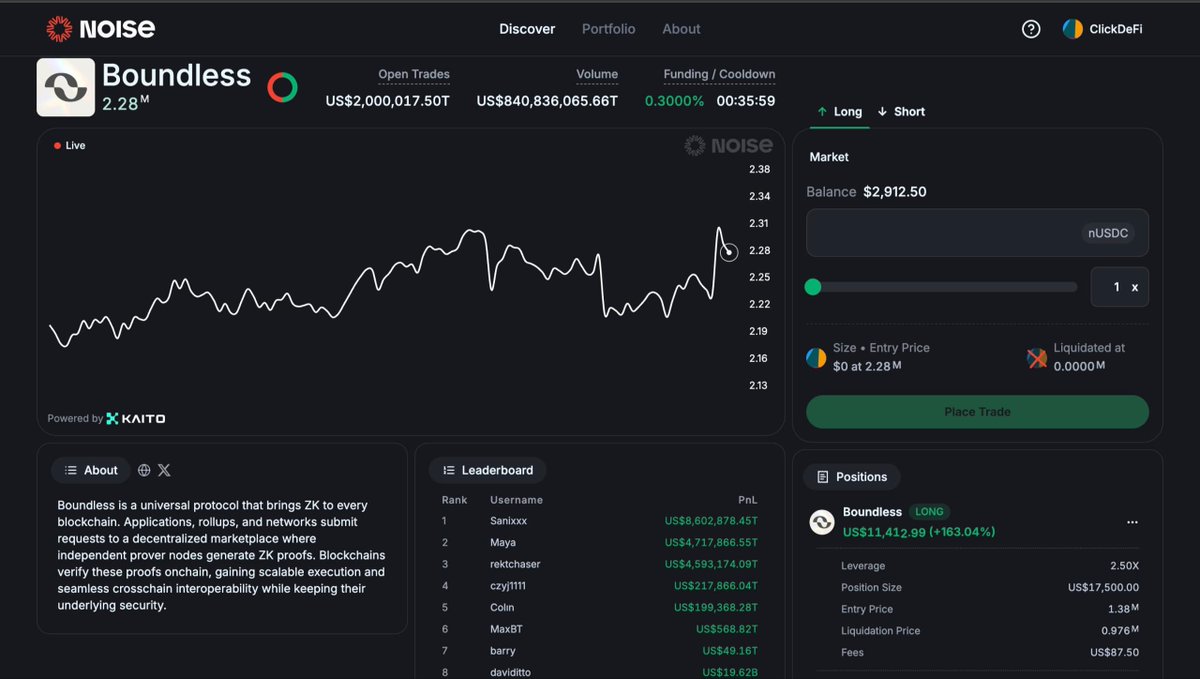Click the white cursor dot on the chart line
Viewport: 1200px width, 679px height.
tap(729, 253)
